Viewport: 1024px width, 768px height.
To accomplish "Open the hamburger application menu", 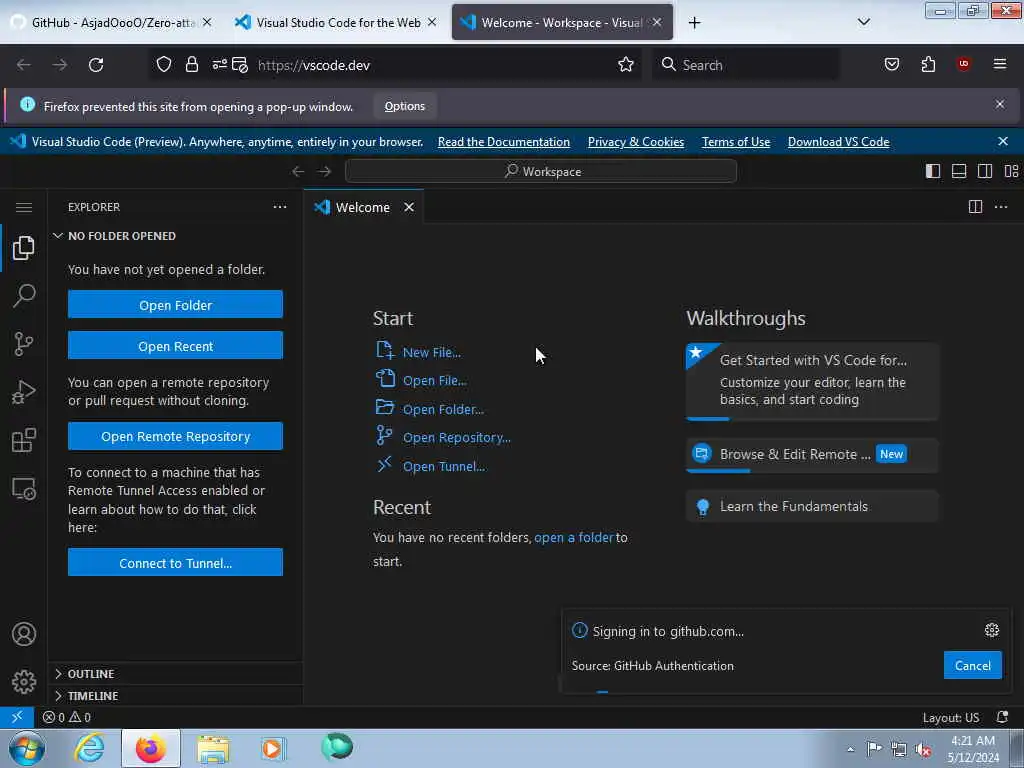I will pos(24,208).
